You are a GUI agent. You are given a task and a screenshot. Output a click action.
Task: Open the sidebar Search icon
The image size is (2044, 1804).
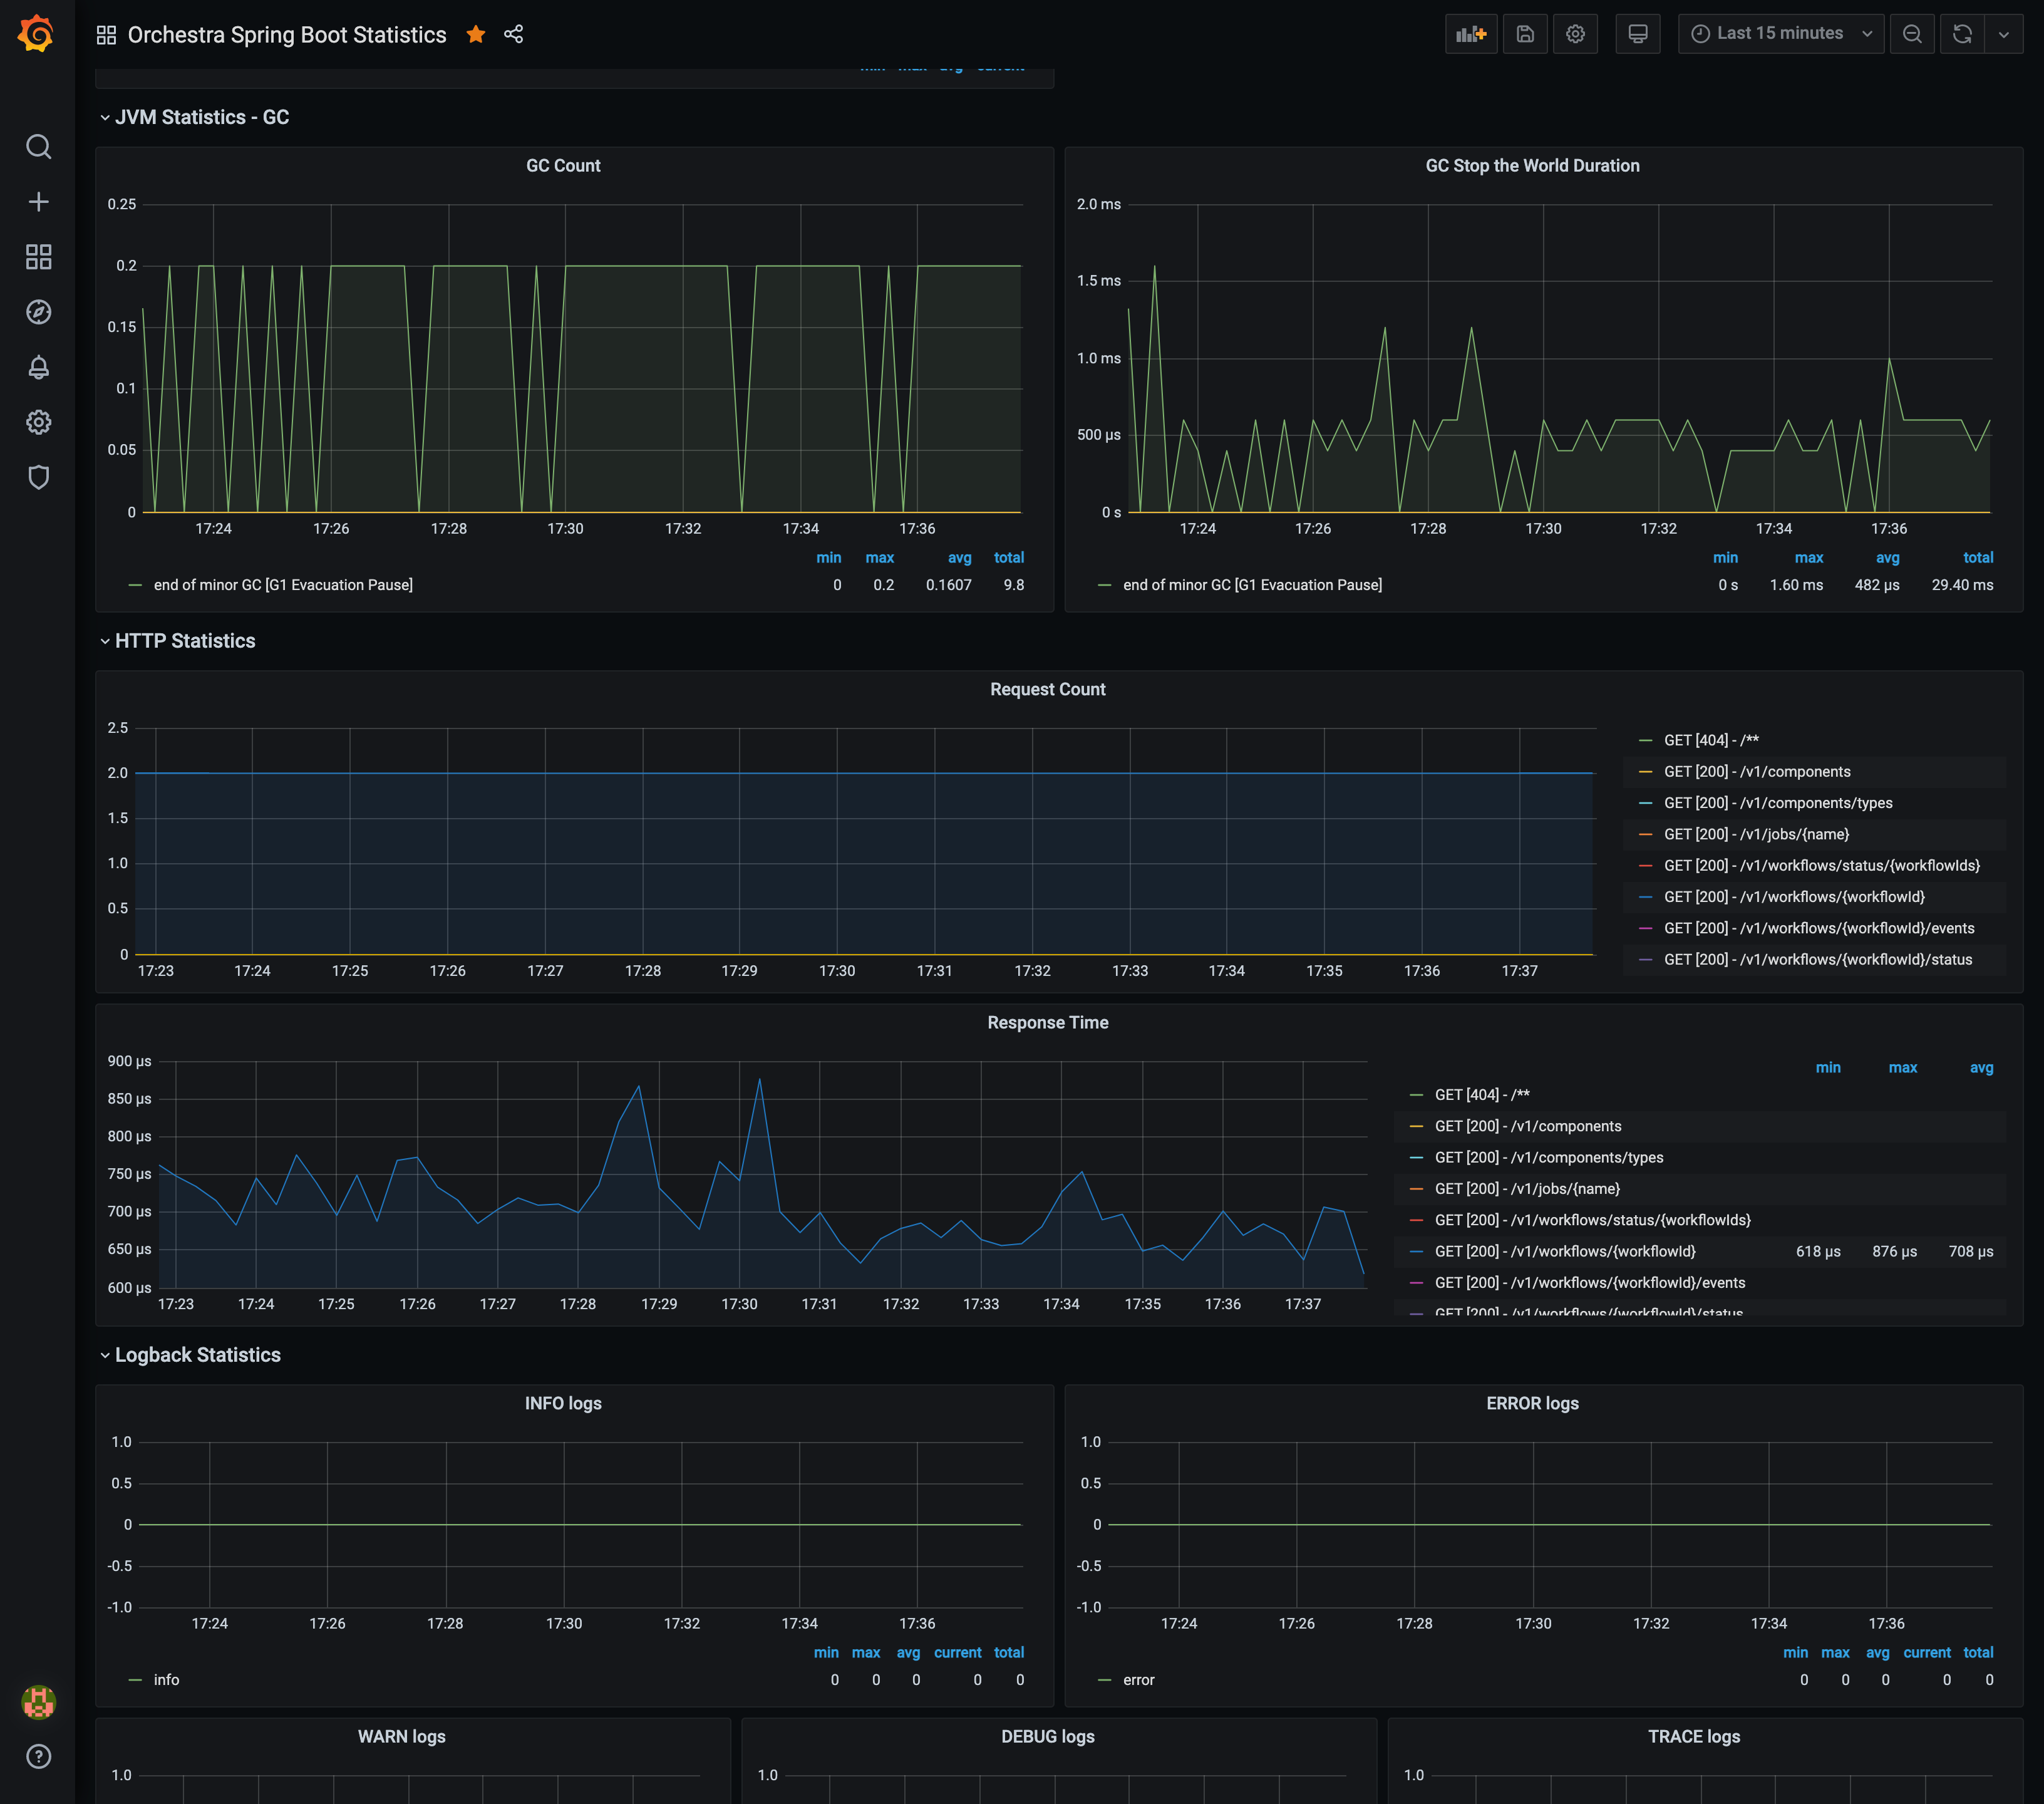pos(38,147)
